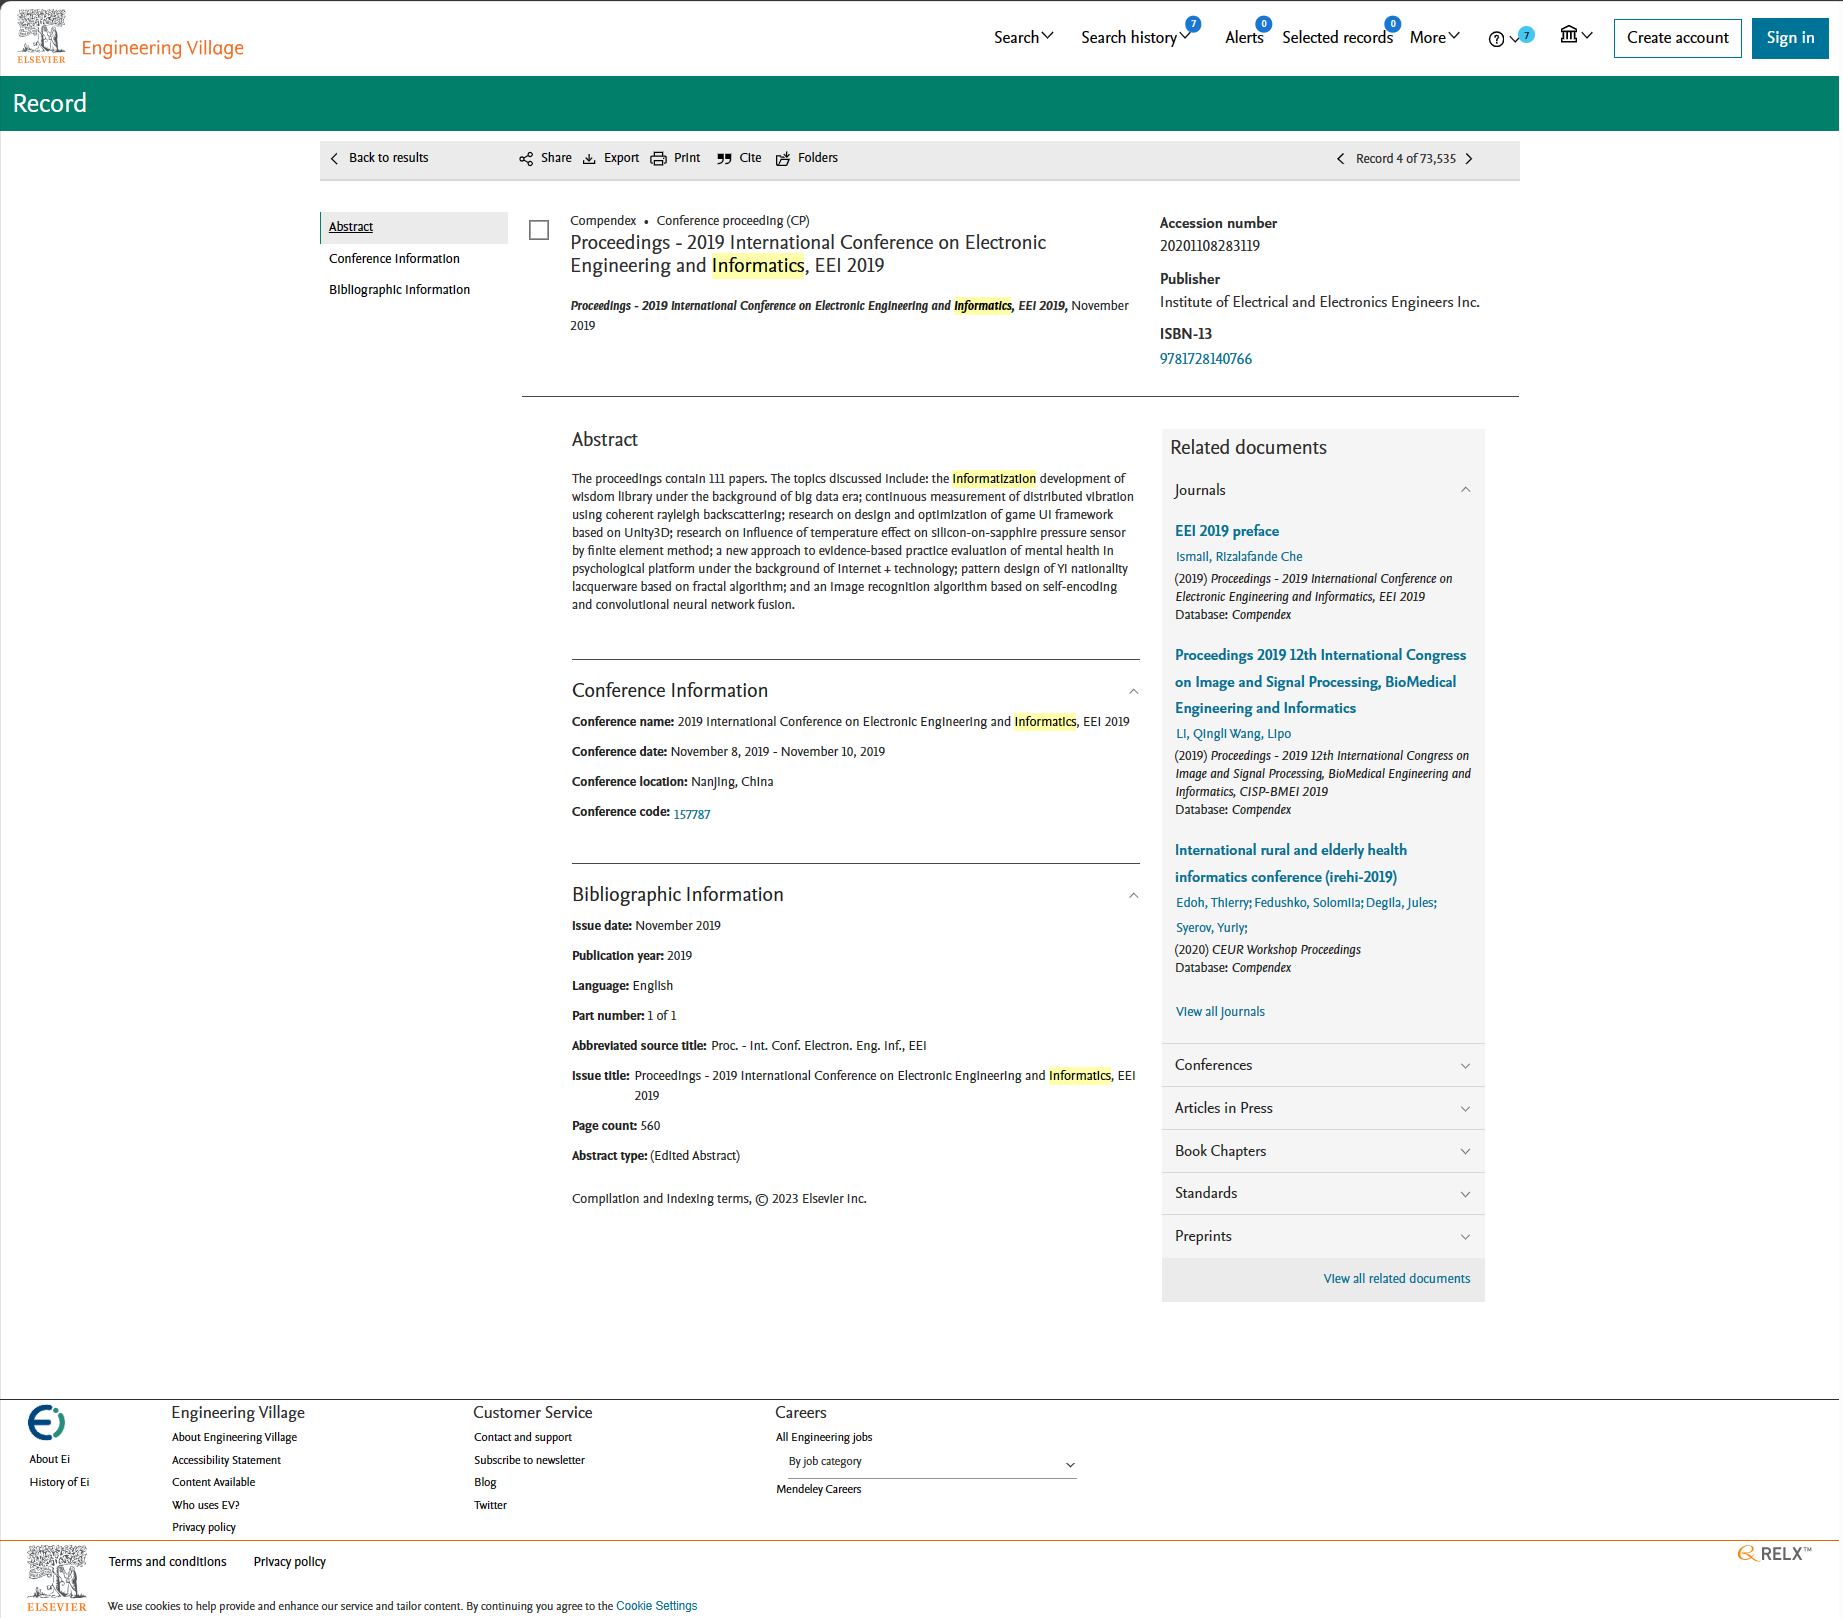Open the By job category dropdown
The width and height of the screenshot is (1843, 1618).
(x=932, y=1463)
